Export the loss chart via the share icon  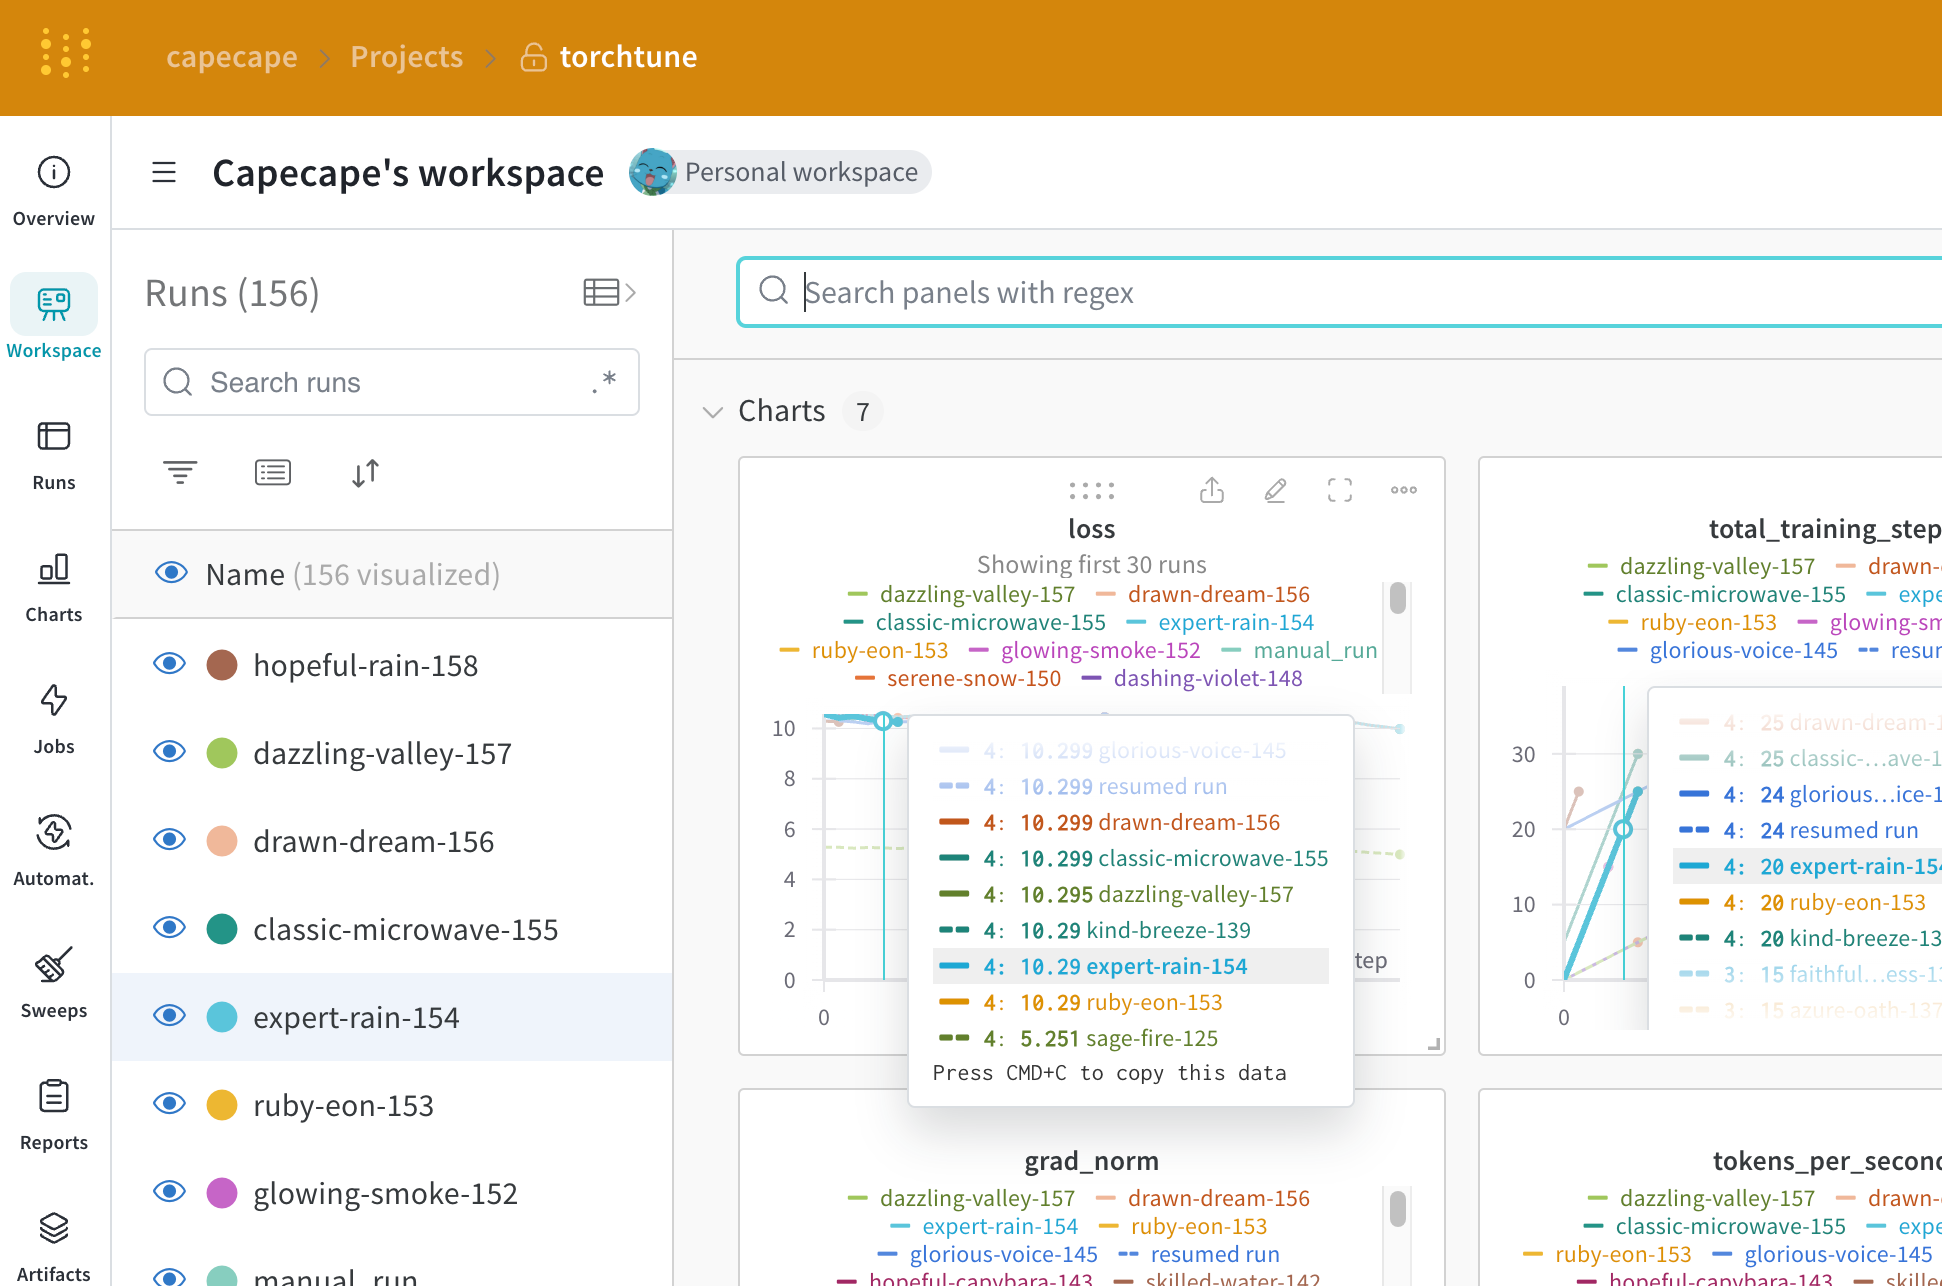tap(1211, 491)
